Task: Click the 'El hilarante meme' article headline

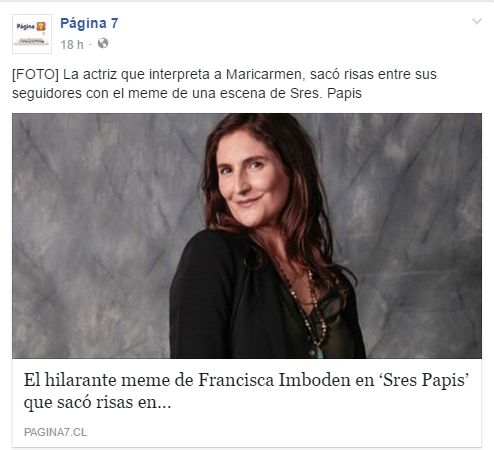Action: [246, 391]
